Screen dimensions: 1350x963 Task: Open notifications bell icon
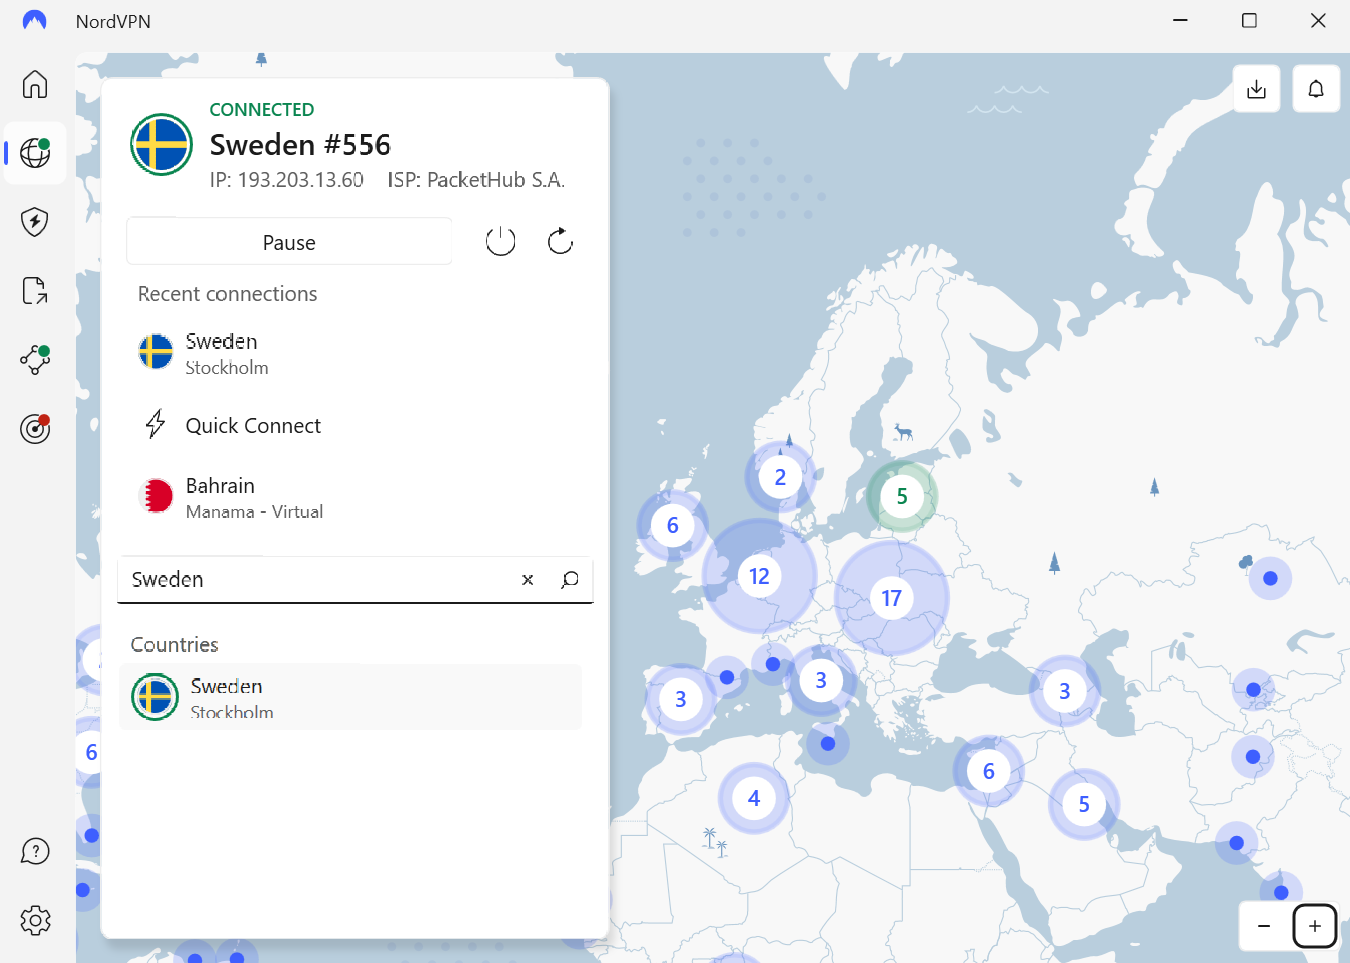coord(1316,89)
